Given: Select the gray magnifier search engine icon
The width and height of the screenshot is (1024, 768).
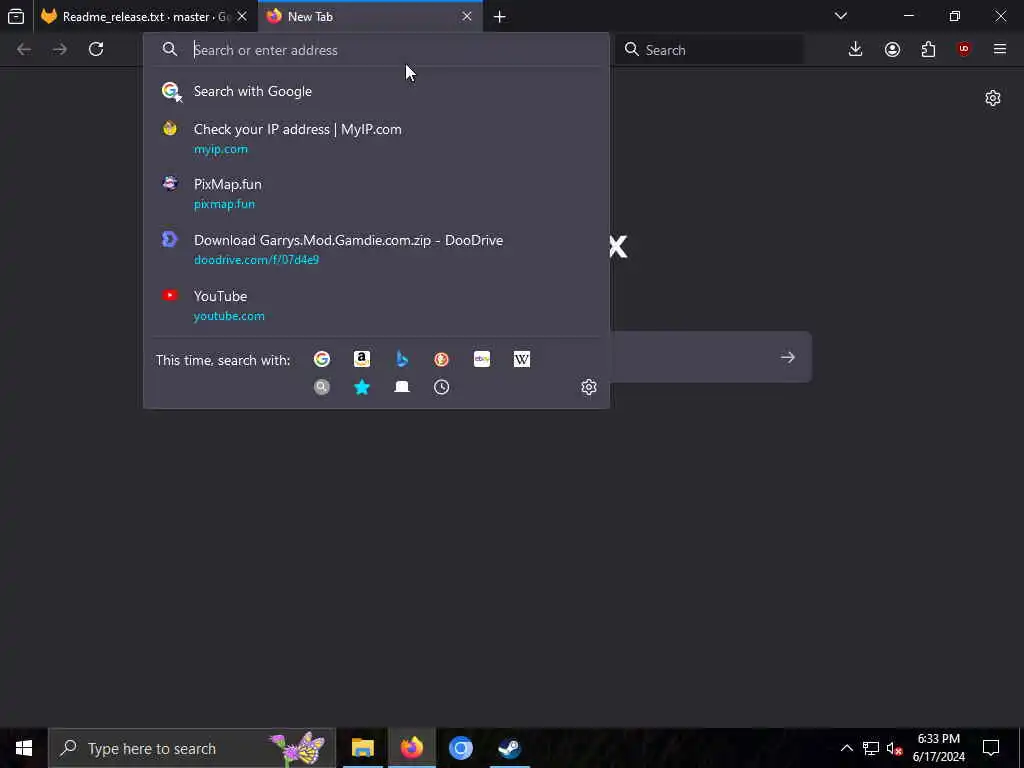Looking at the screenshot, I should pos(322,387).
